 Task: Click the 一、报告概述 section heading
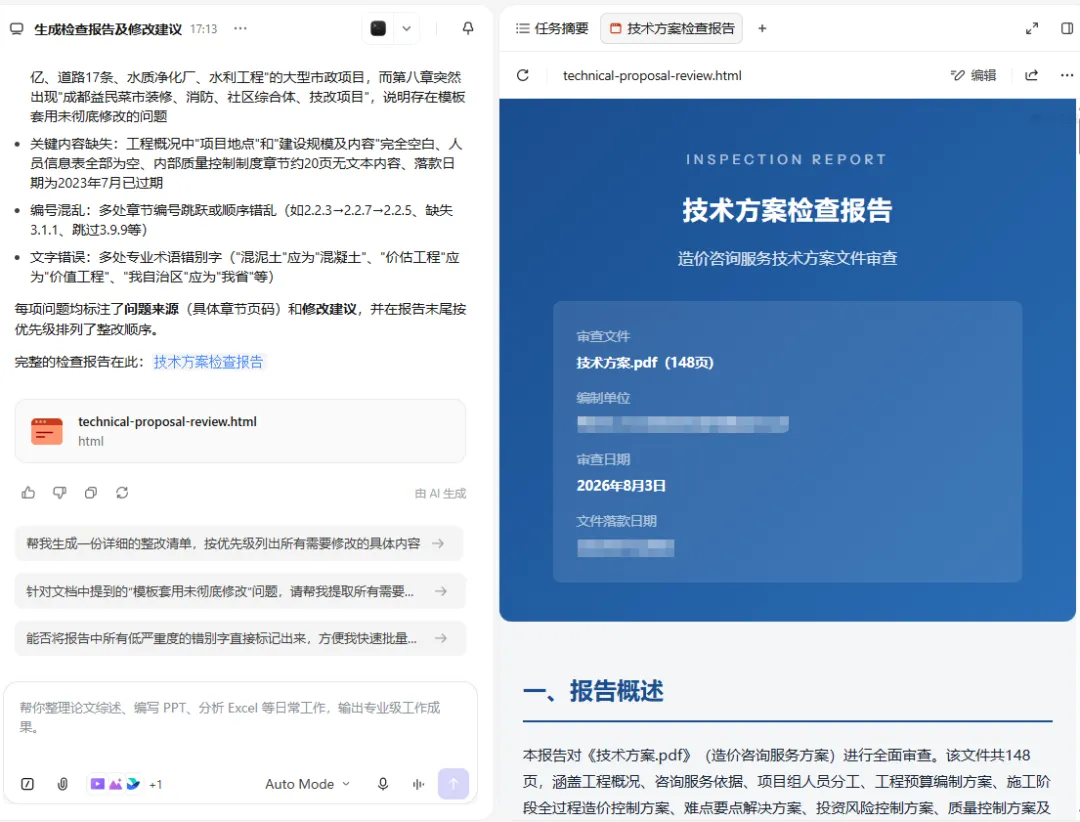[593, 690]
